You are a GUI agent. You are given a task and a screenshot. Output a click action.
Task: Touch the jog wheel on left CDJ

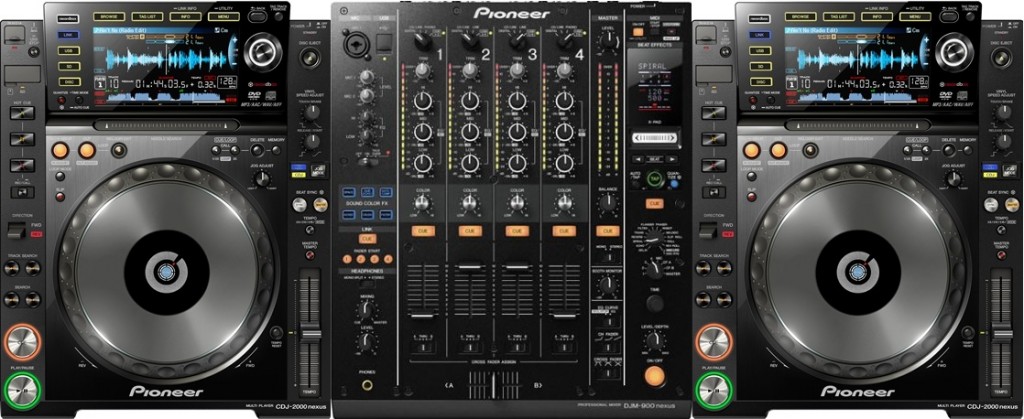point(167,273)
